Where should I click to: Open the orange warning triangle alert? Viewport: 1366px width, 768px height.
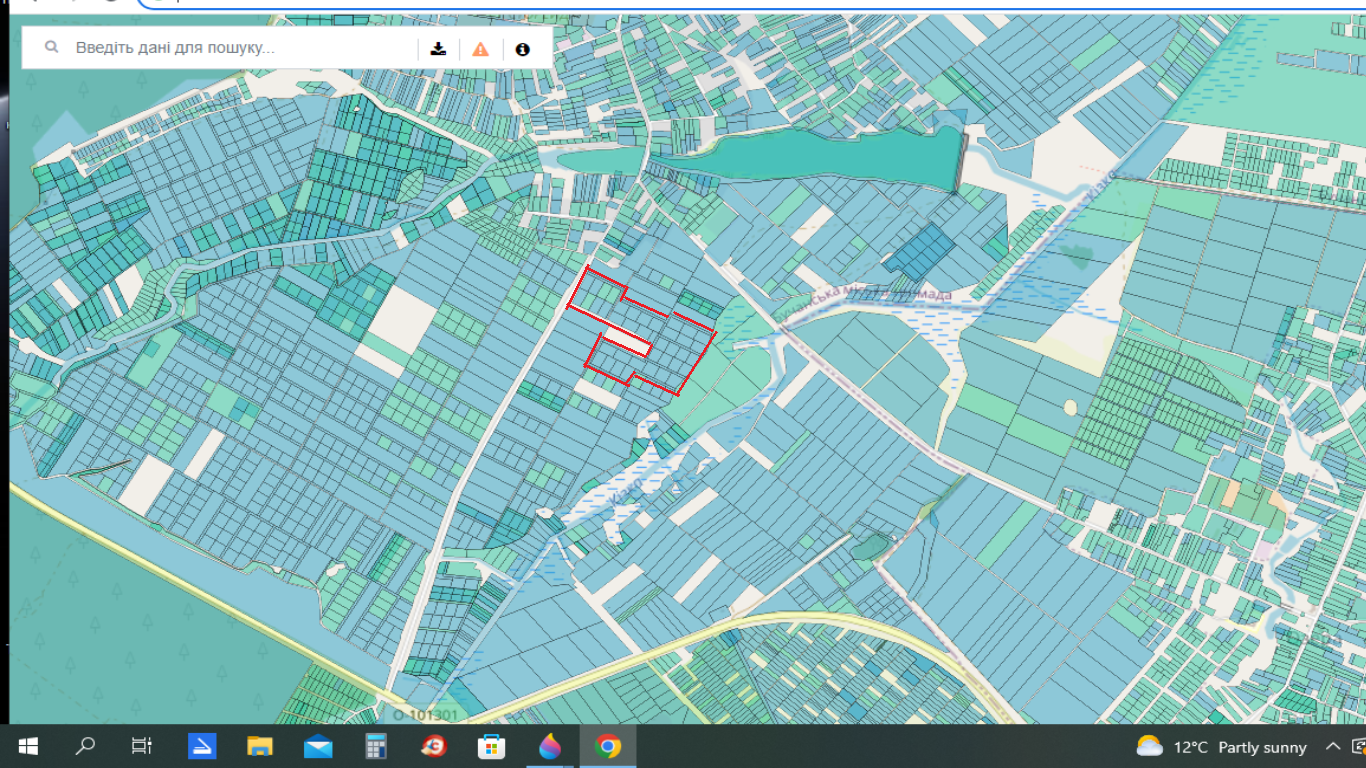[x=481, y=48]
